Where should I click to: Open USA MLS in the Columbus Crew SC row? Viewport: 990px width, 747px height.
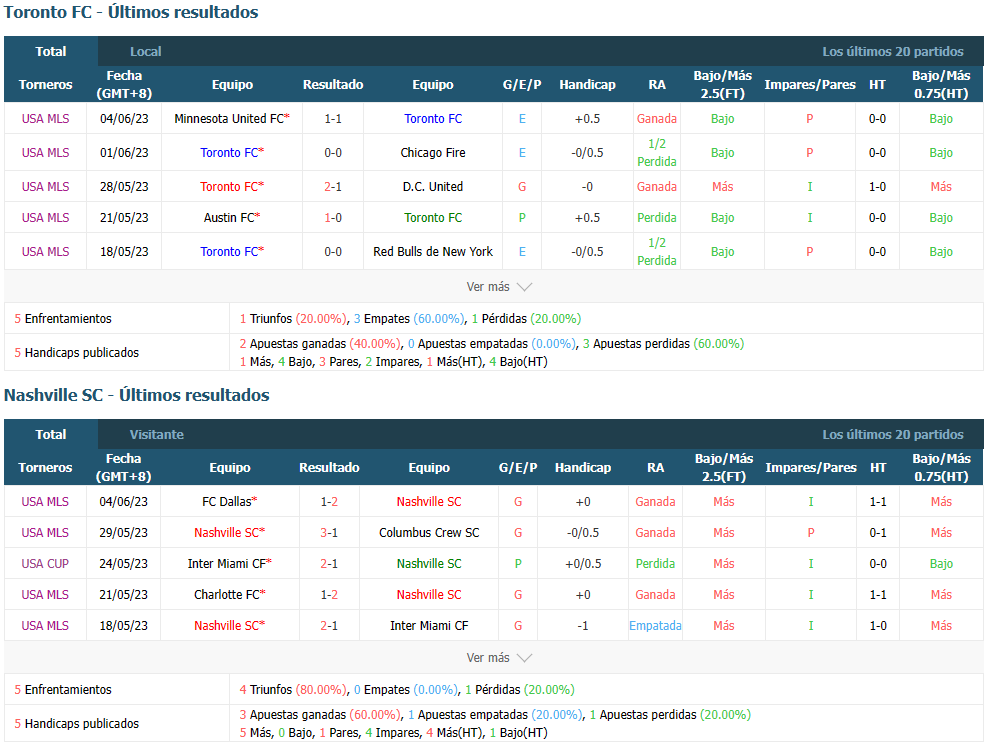coord(45,533)
